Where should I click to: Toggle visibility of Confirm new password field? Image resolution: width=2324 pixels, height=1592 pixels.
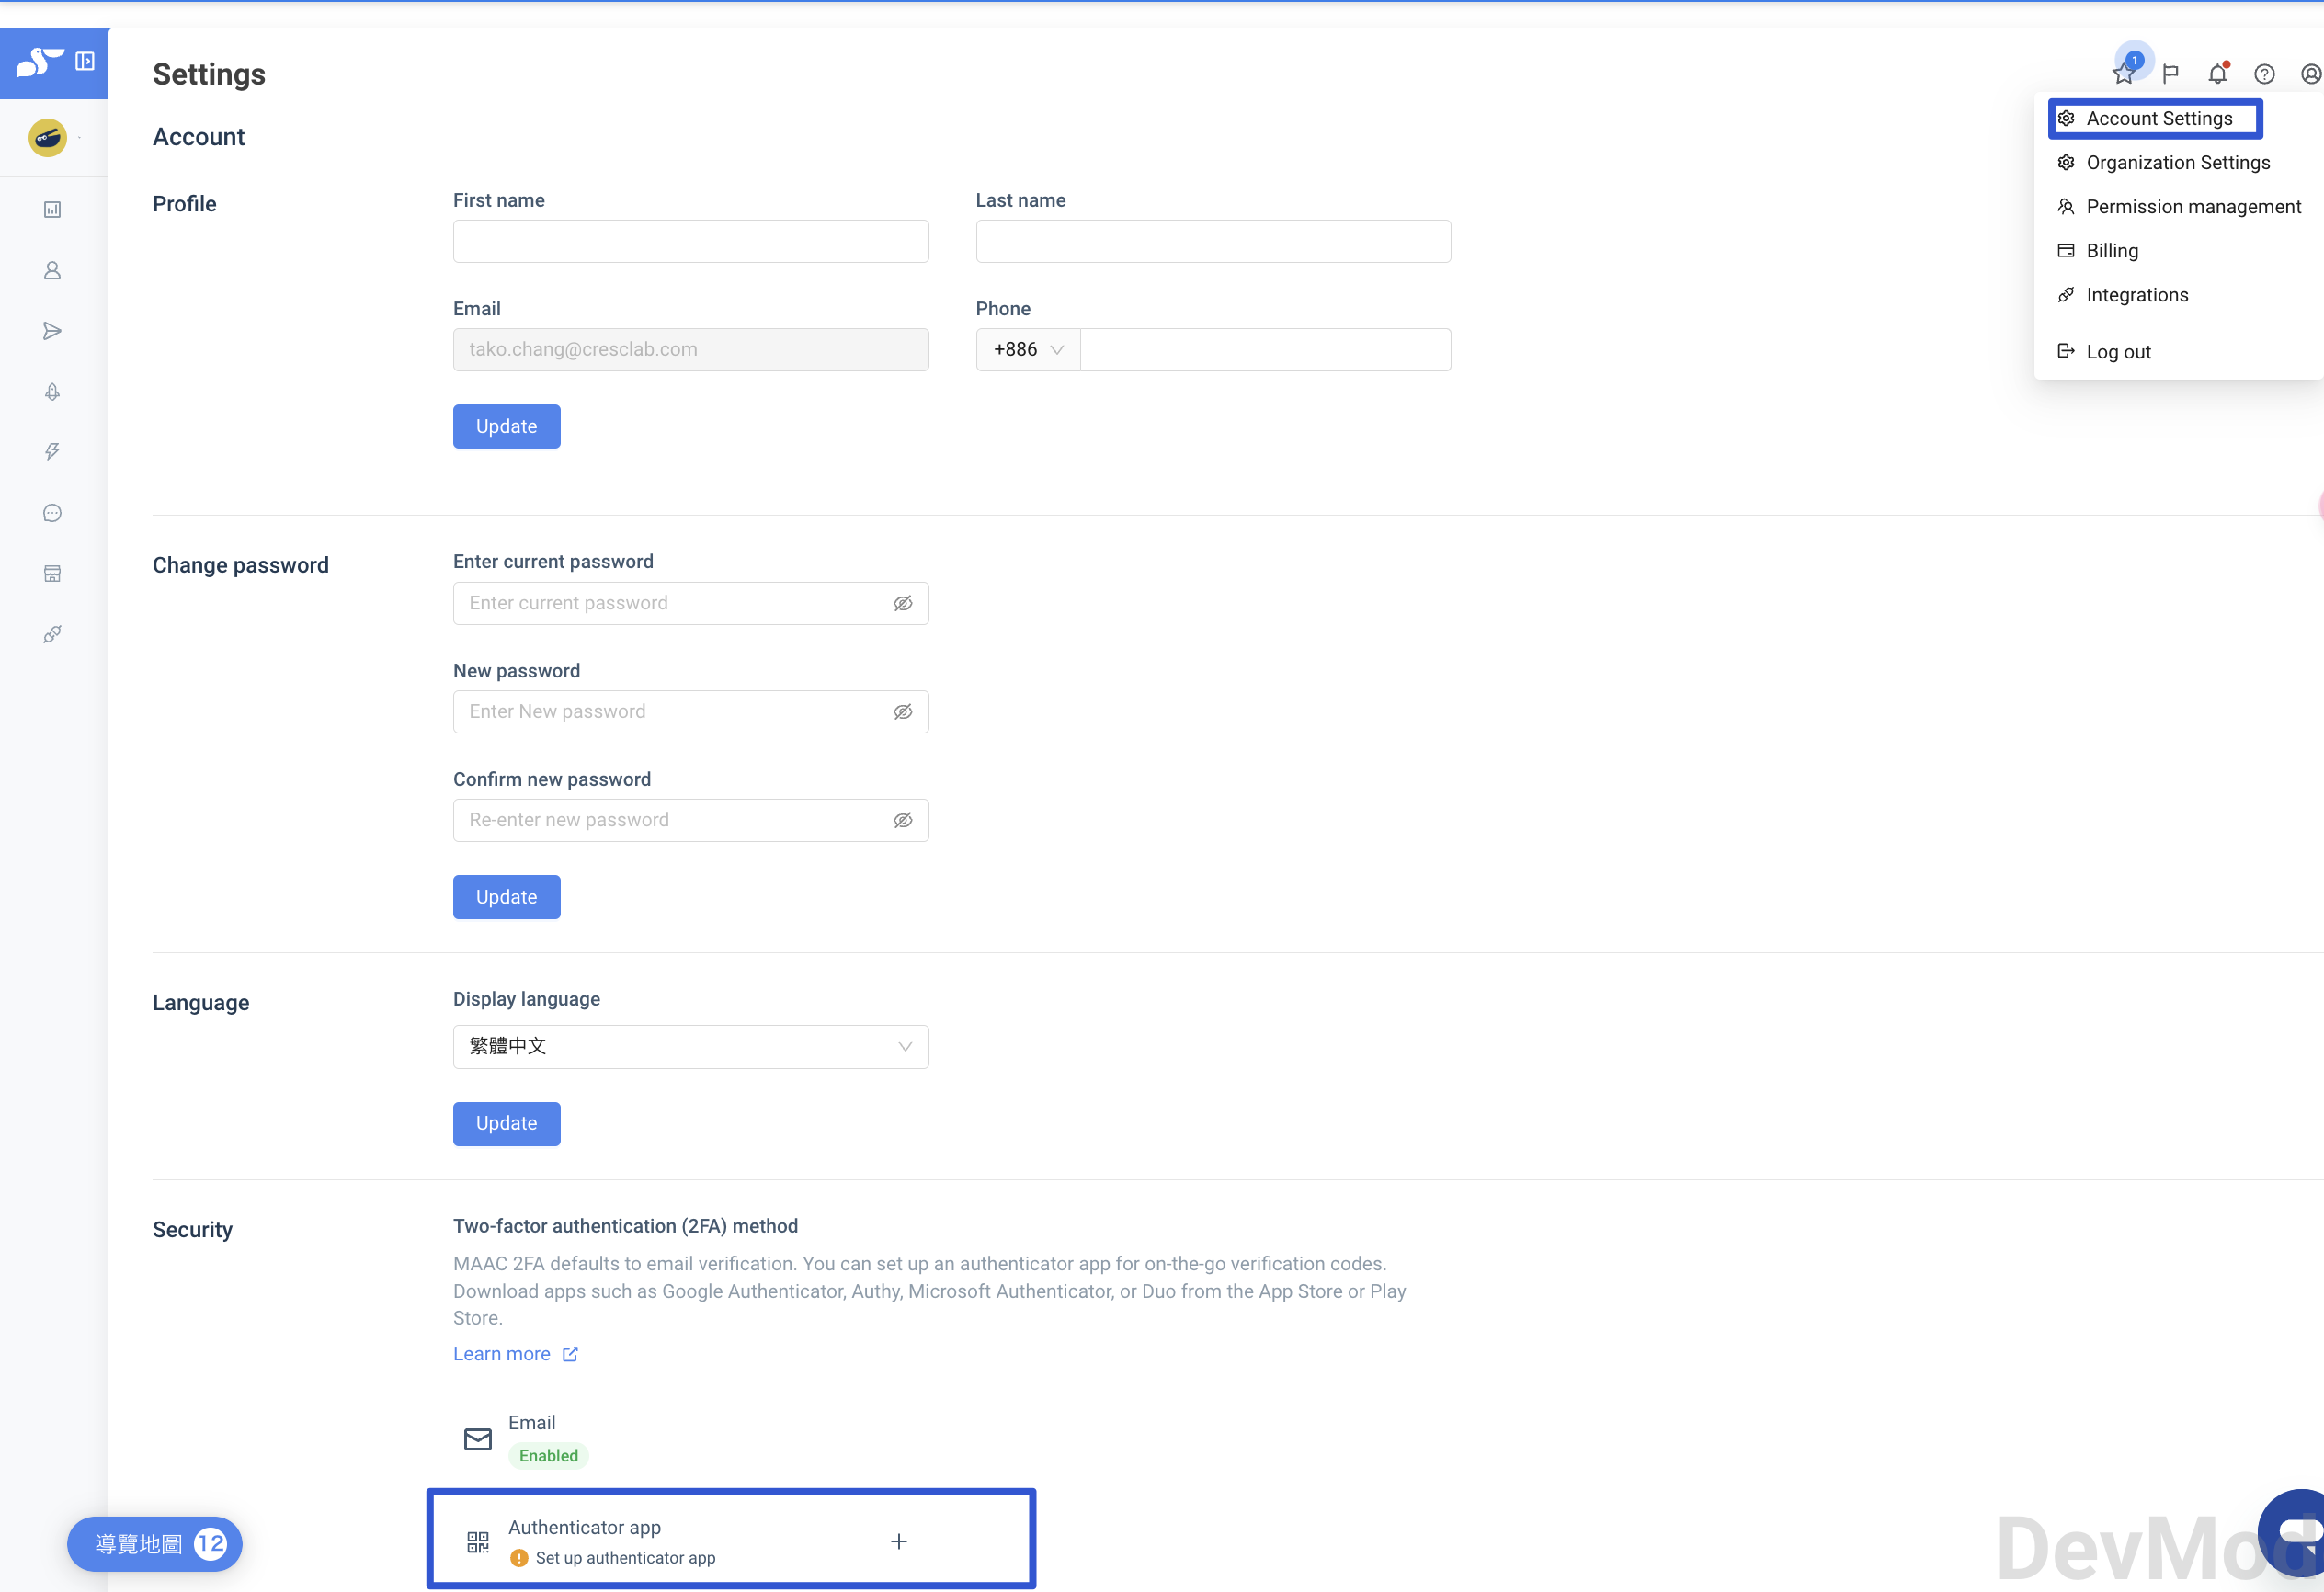902,820
